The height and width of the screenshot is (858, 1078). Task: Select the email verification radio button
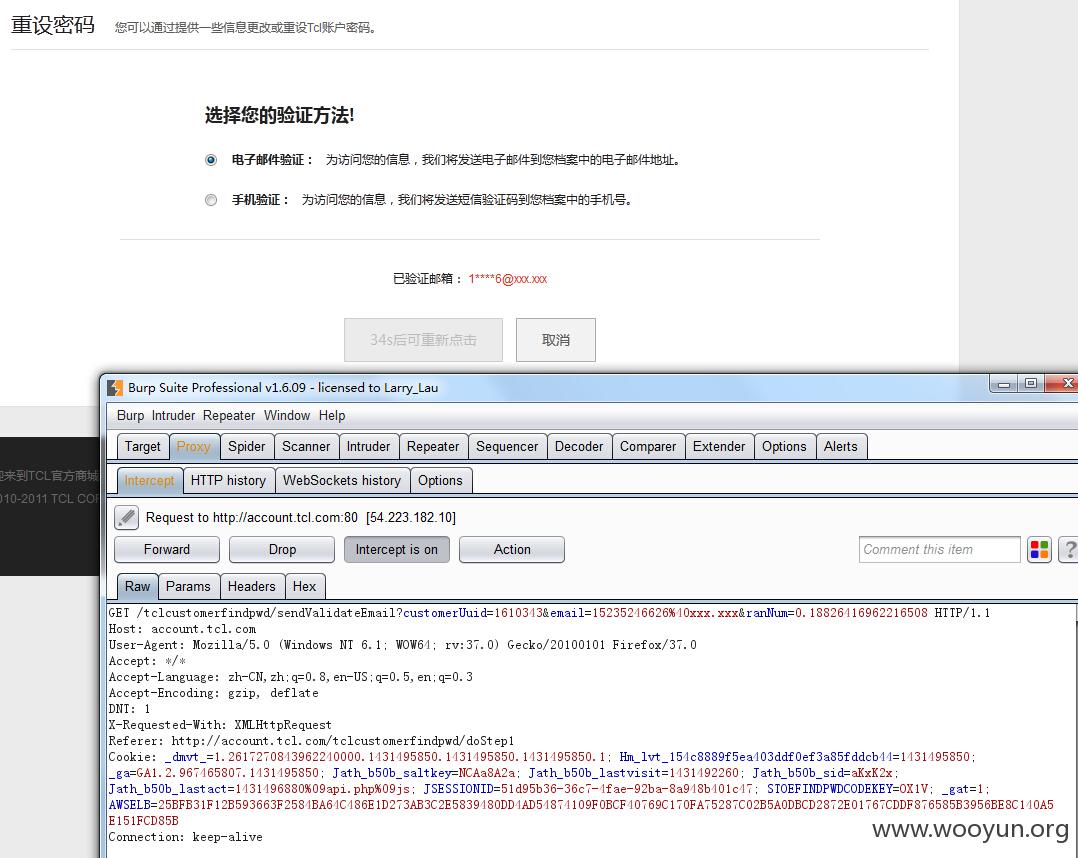coord(211,160)
